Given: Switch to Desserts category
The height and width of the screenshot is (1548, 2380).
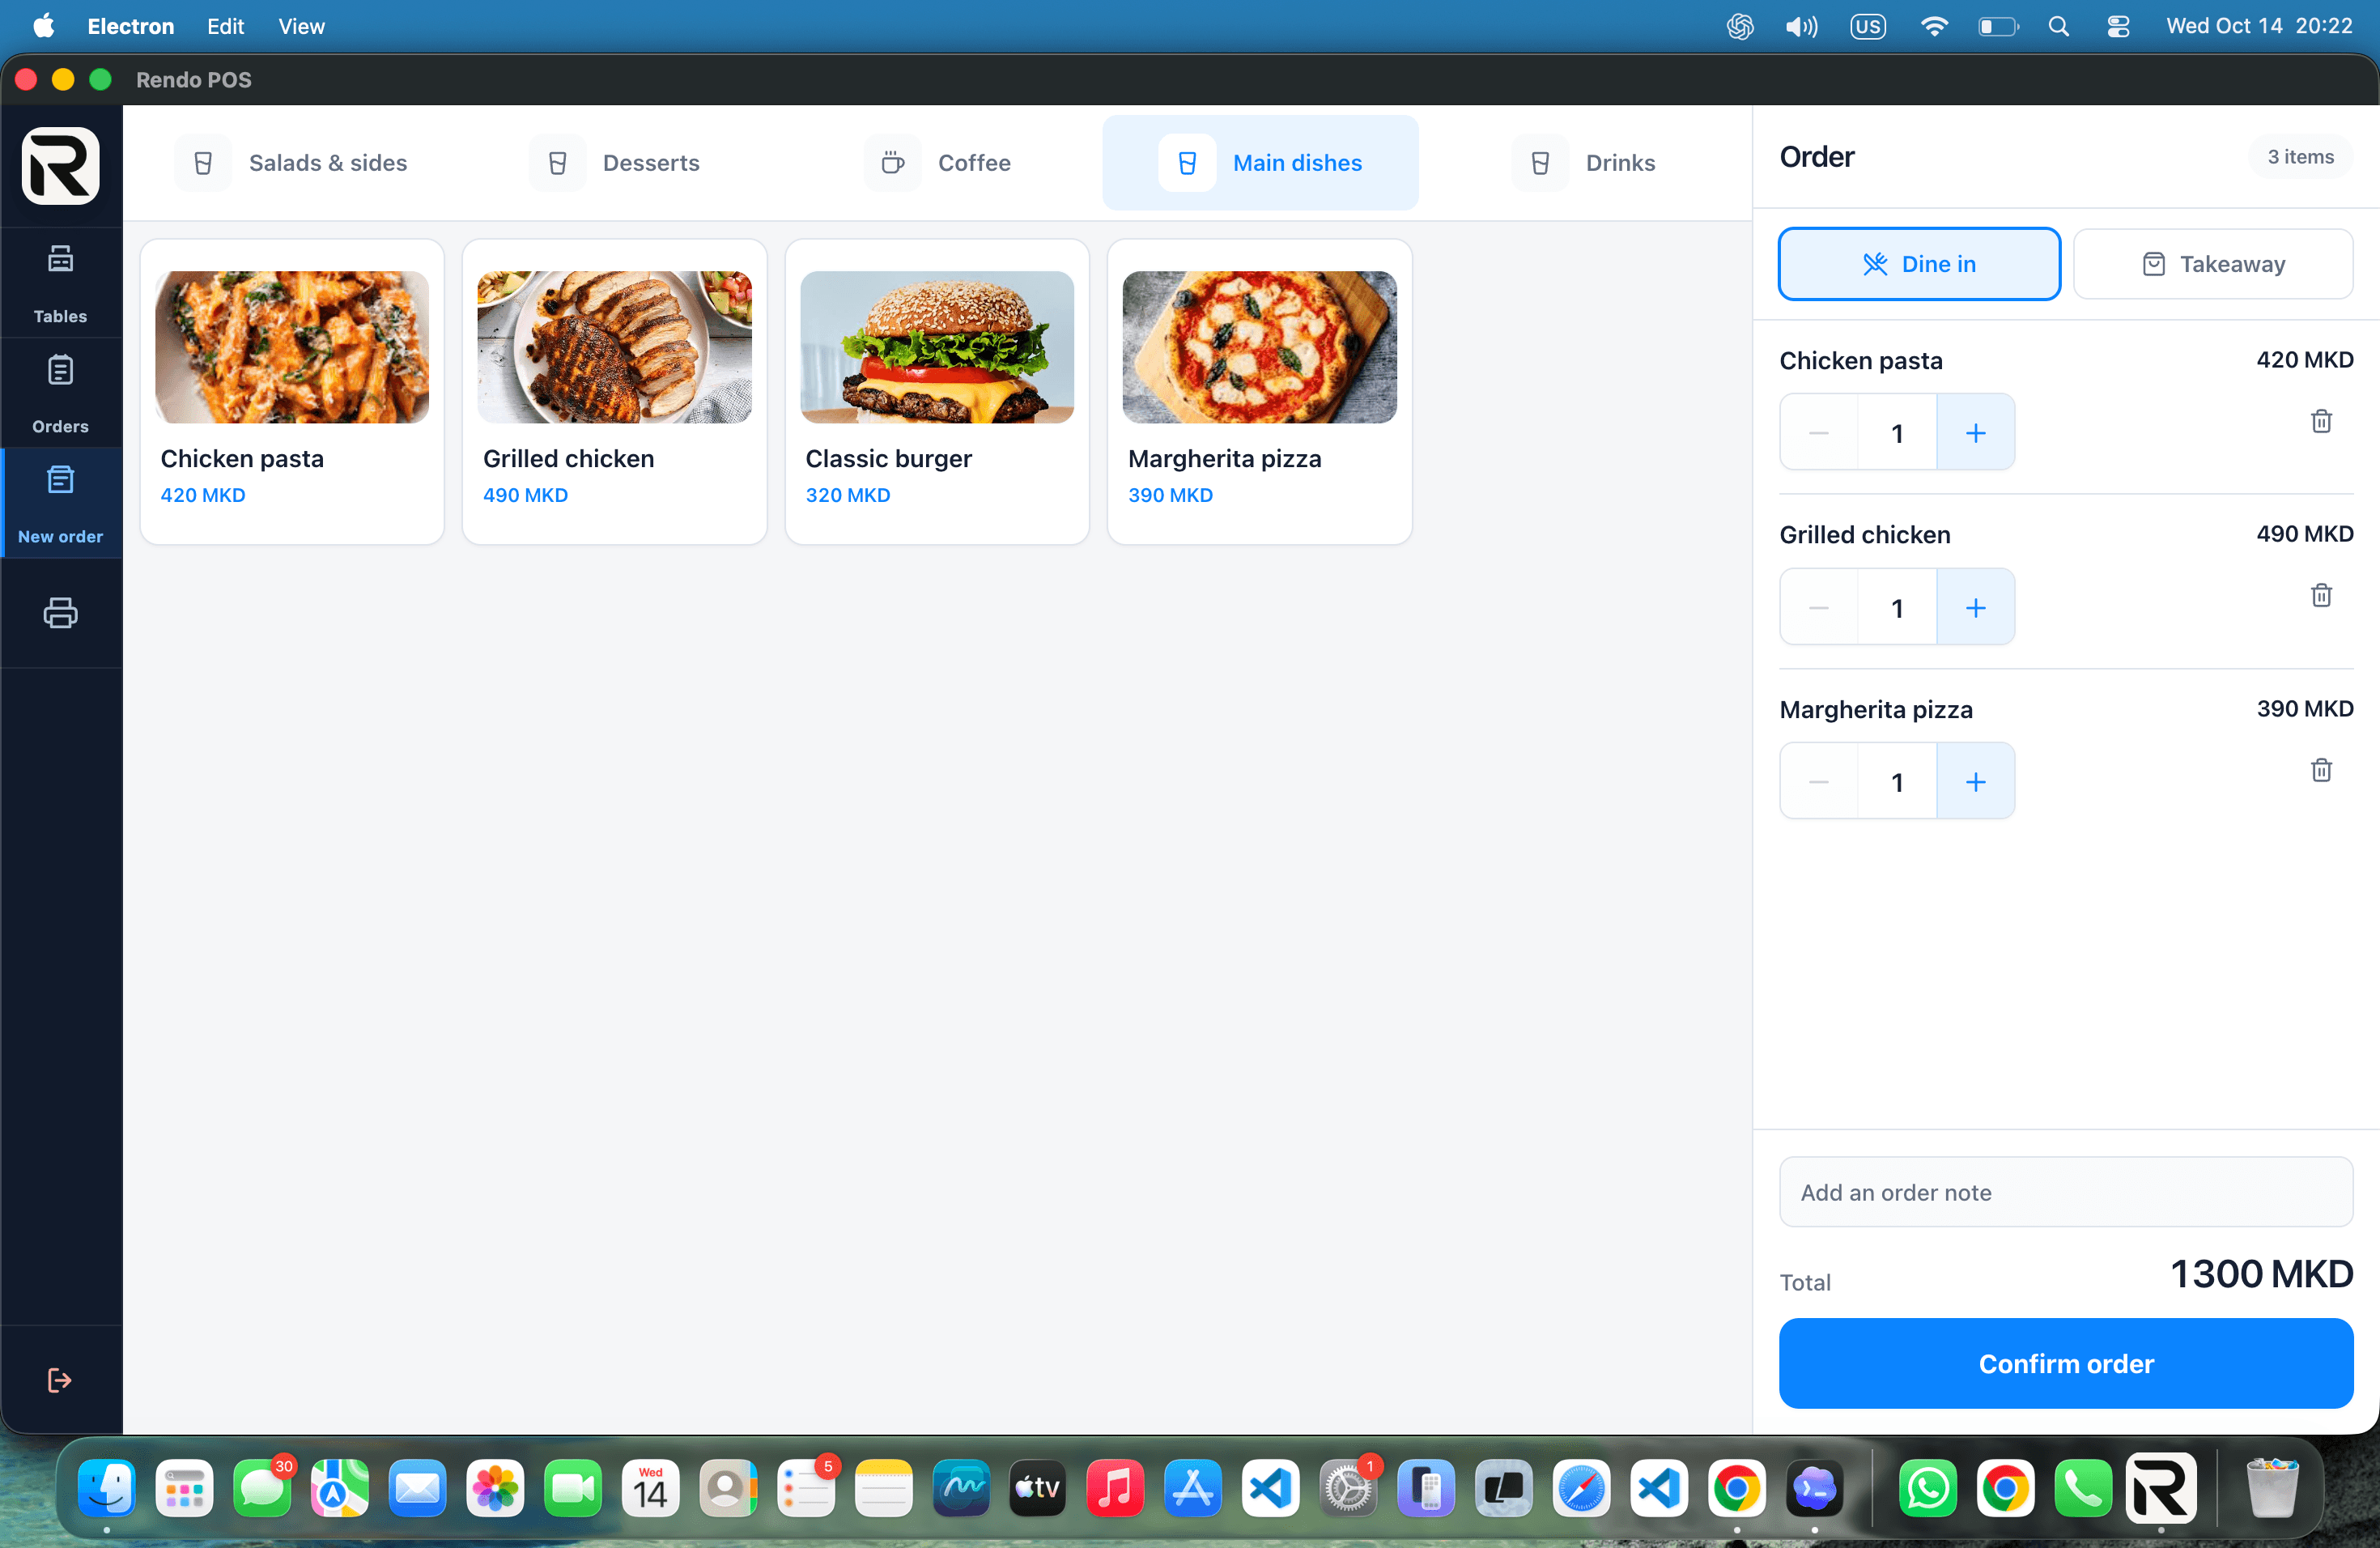Looking at the screenshot, I should (x=615, y=163).
